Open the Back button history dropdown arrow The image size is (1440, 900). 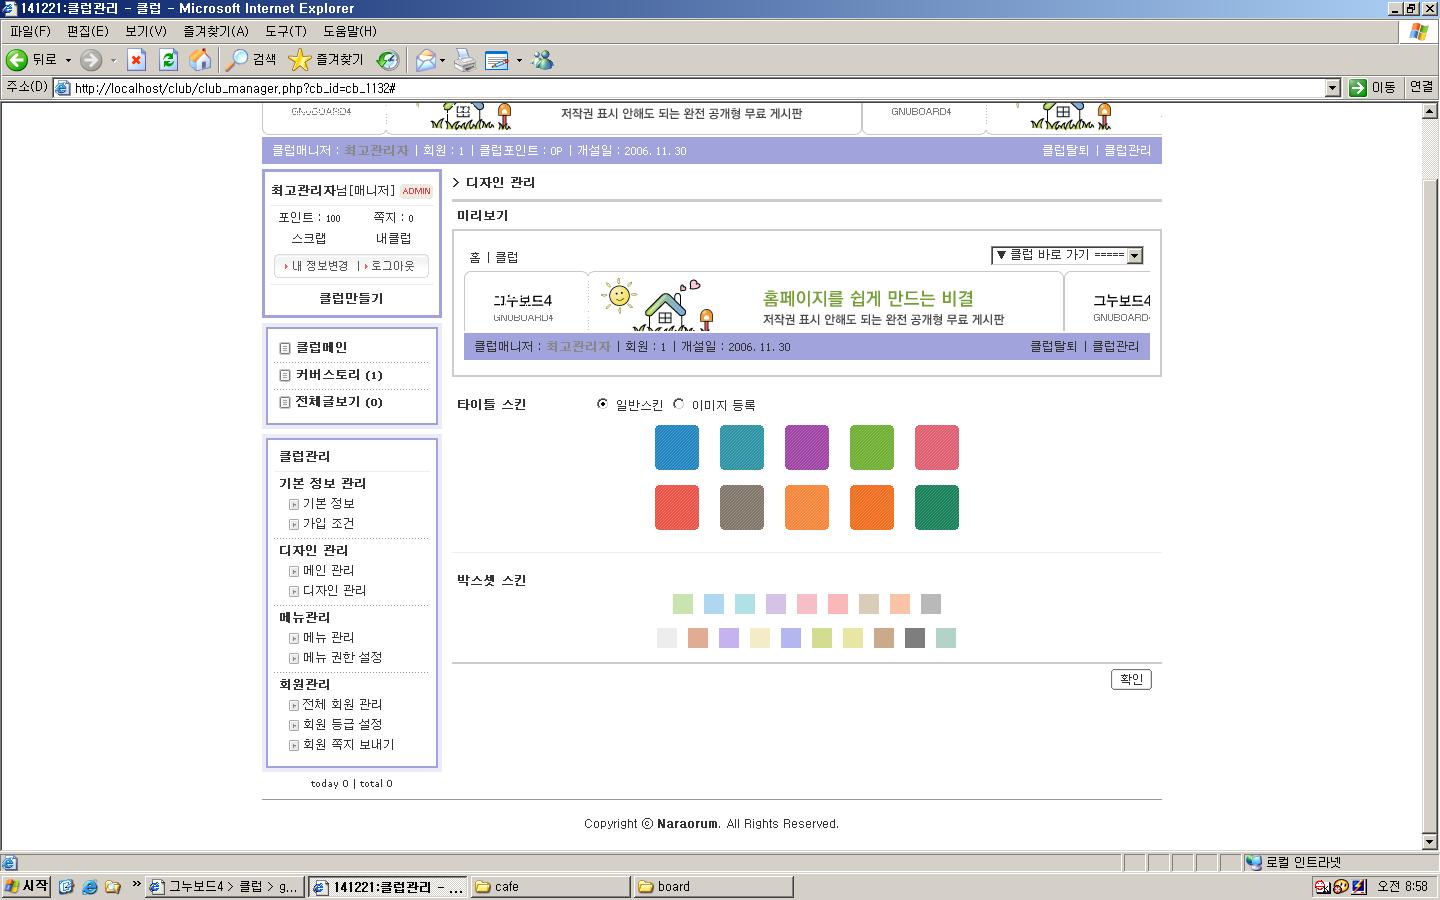[x=68, y=60]
